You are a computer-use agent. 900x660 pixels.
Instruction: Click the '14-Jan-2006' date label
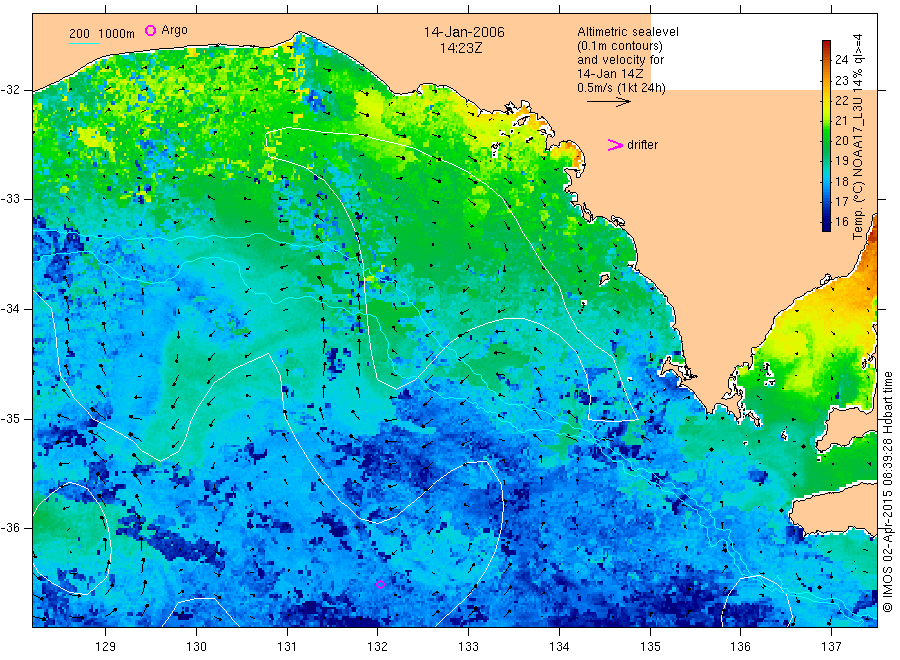[464, 32]
